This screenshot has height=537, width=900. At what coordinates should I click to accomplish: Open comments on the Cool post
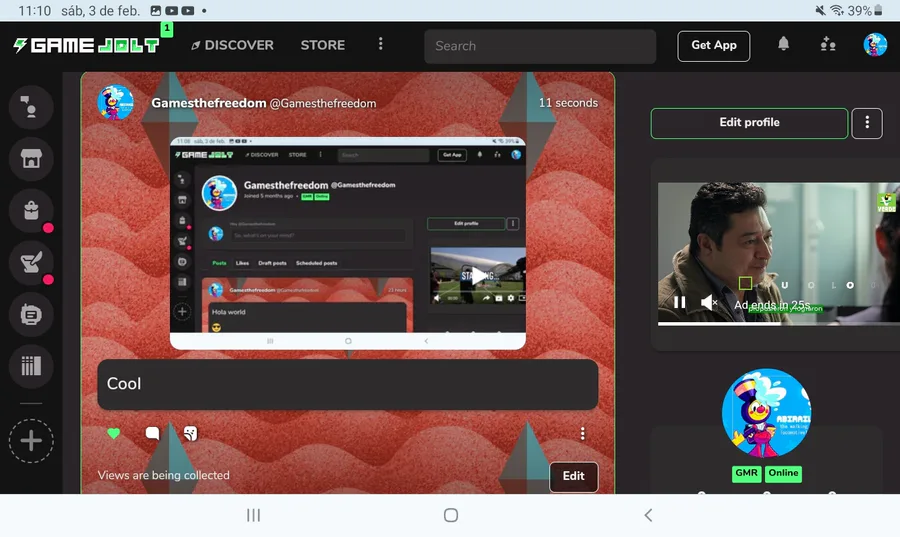tap(152, 433)
